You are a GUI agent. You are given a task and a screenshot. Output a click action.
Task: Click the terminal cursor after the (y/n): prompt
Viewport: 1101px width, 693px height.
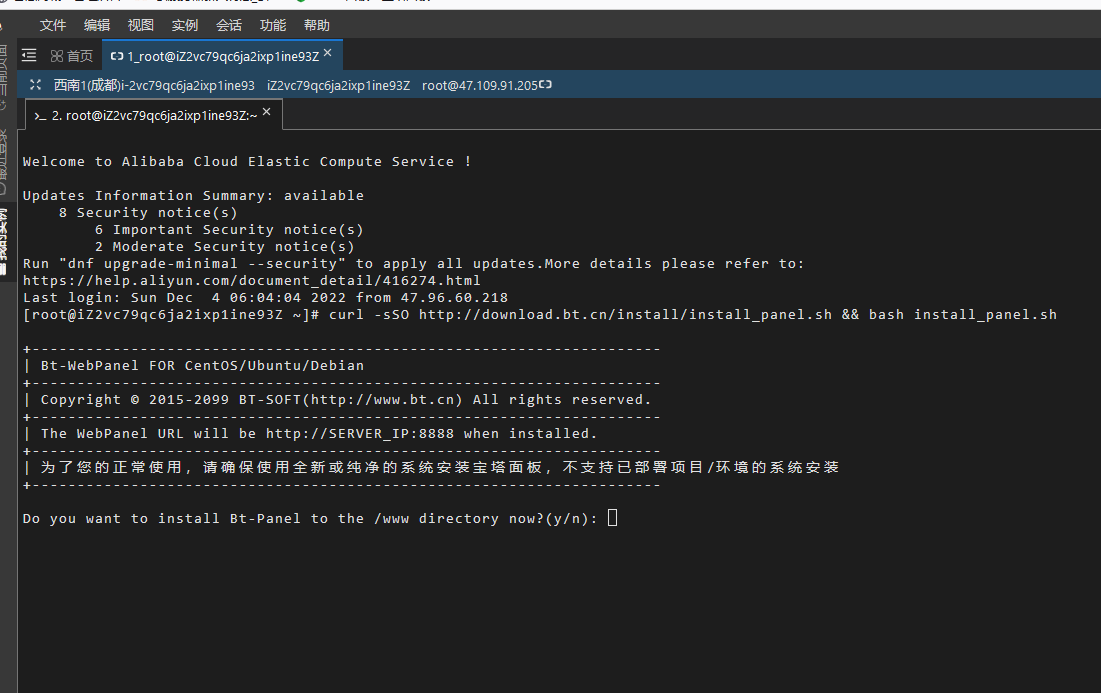click(x=612, y=518)
